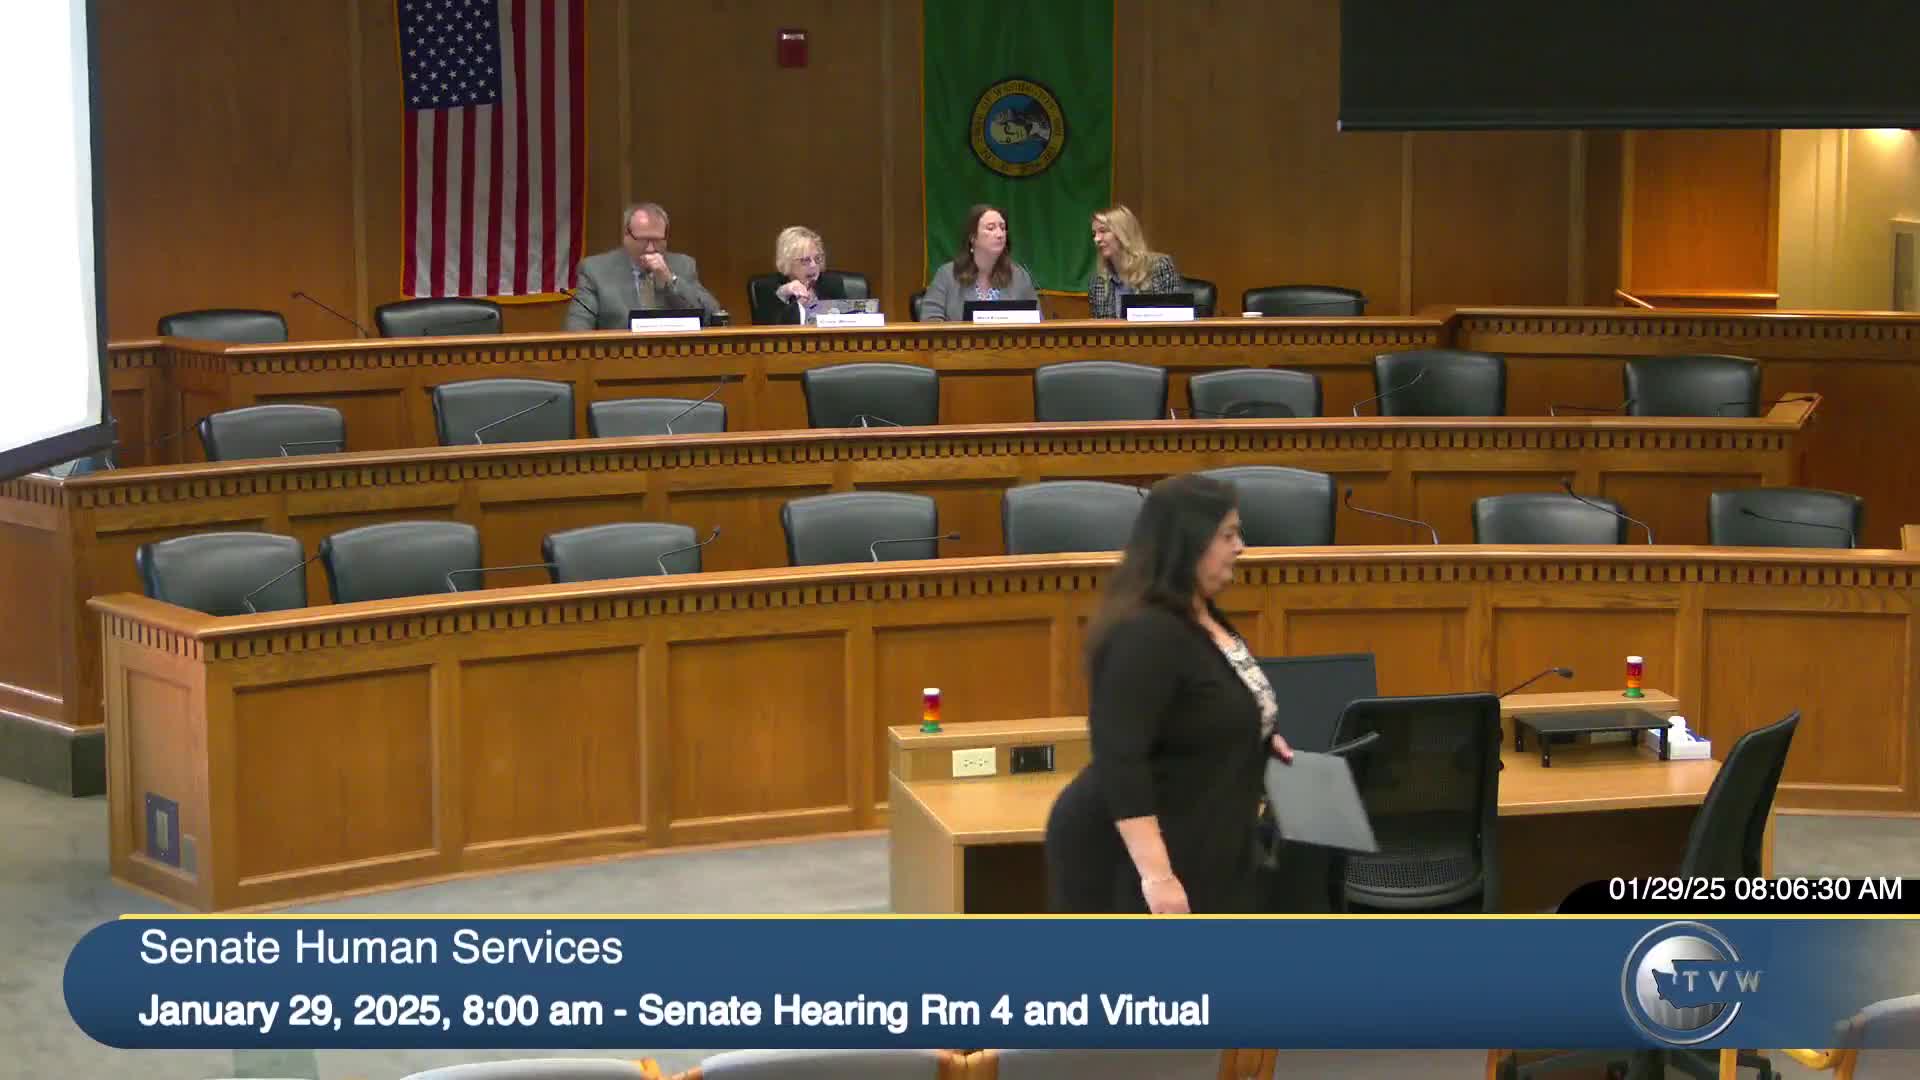The height and width of the screenshot is (1080, 1920).
Task: Click the blue plaque on the front wood panel
Action: pyautogui.click(x=161, y=828)
